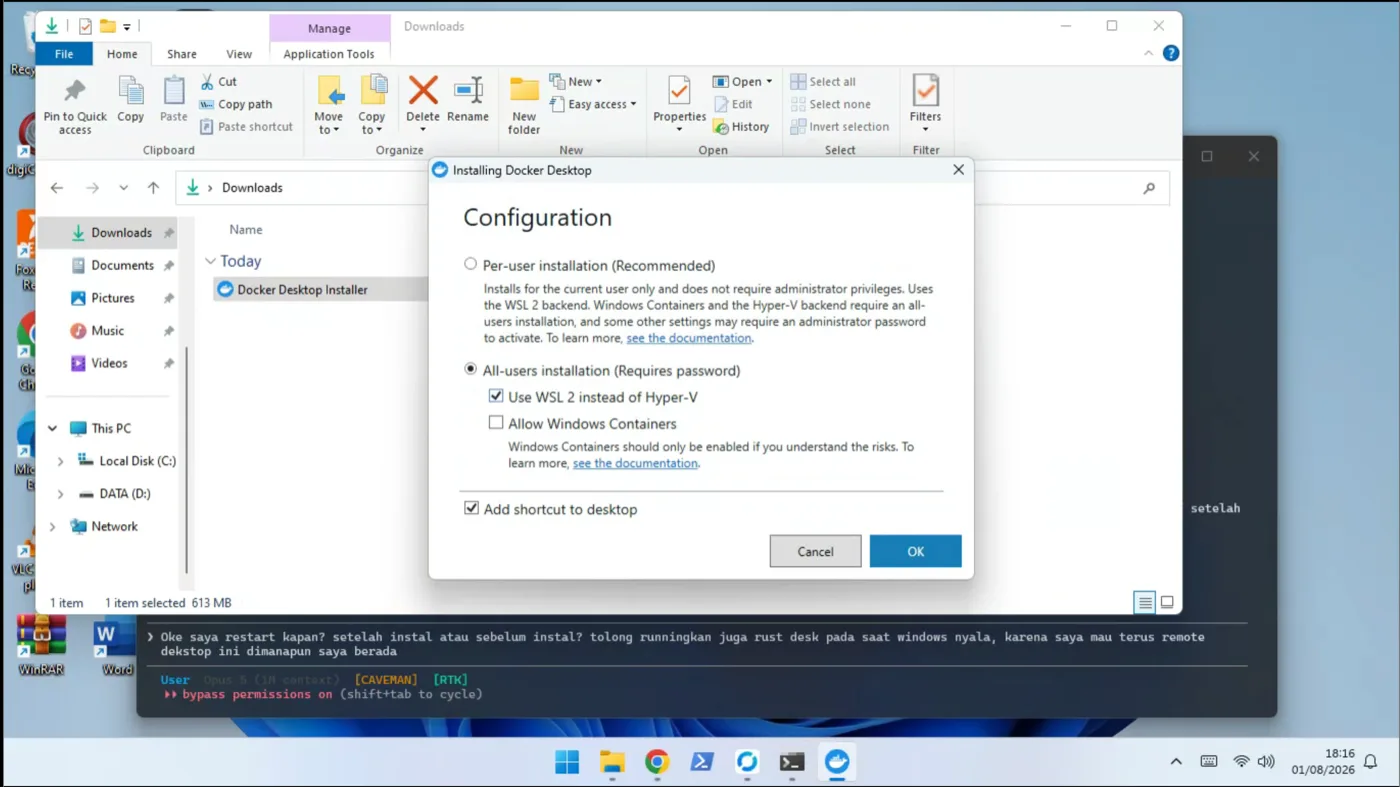Click Rename ribbon icon
This screenshot has height=787, width=1400.
point(468,91)
